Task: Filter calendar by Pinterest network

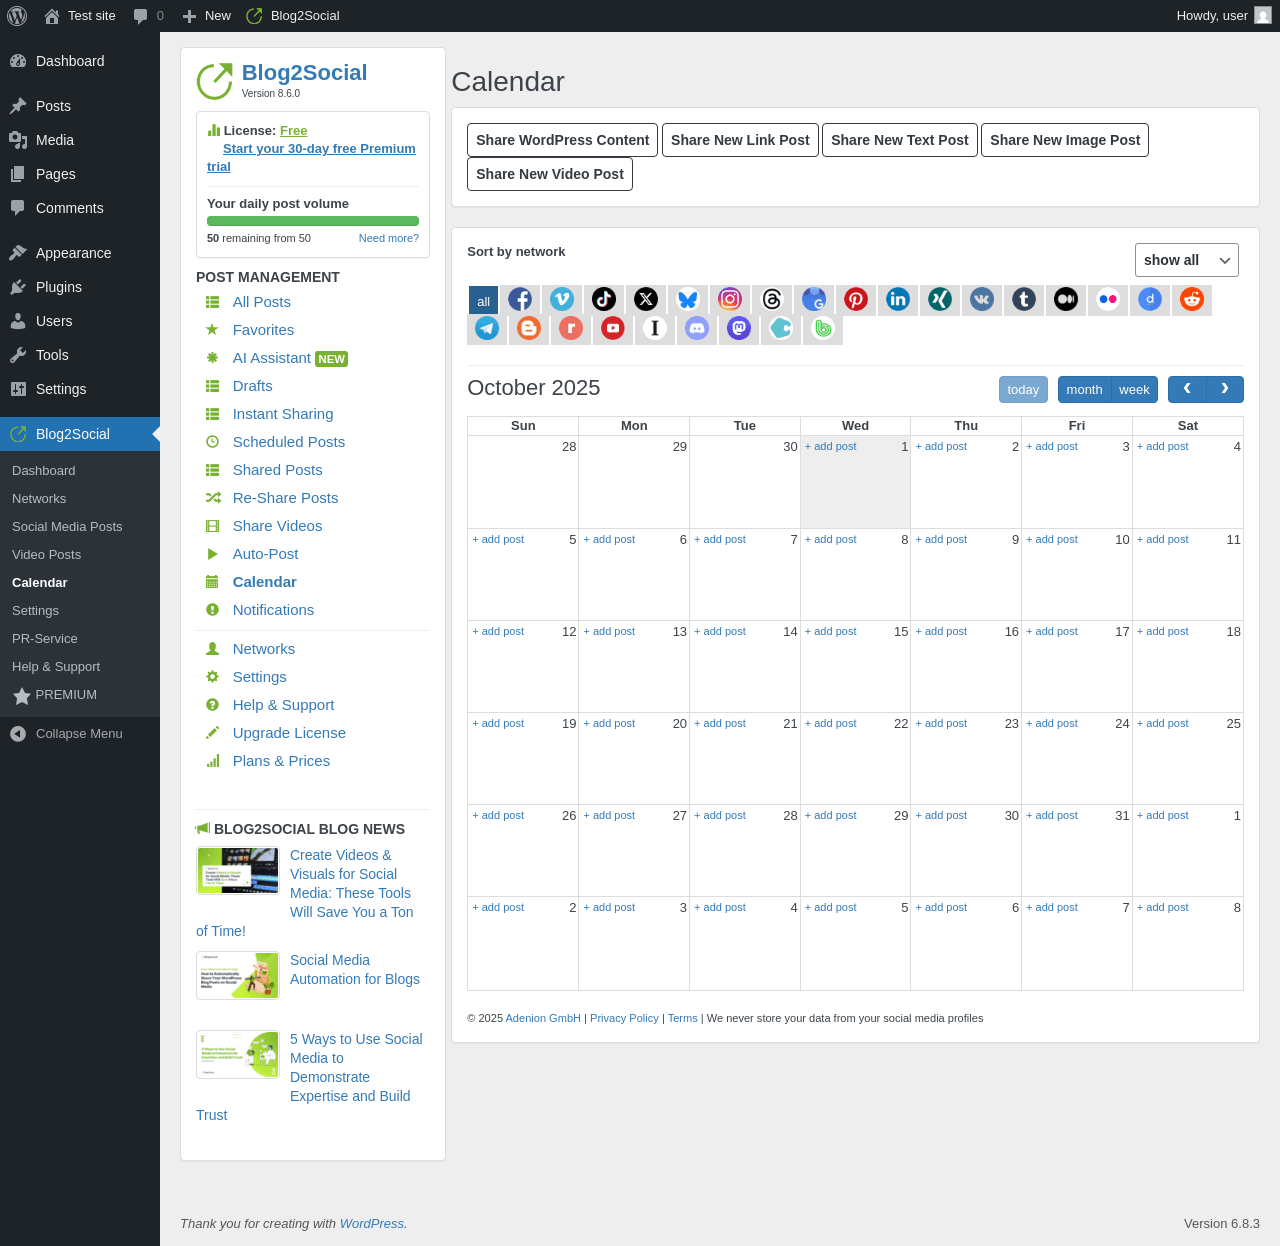Action: [856, 299]
